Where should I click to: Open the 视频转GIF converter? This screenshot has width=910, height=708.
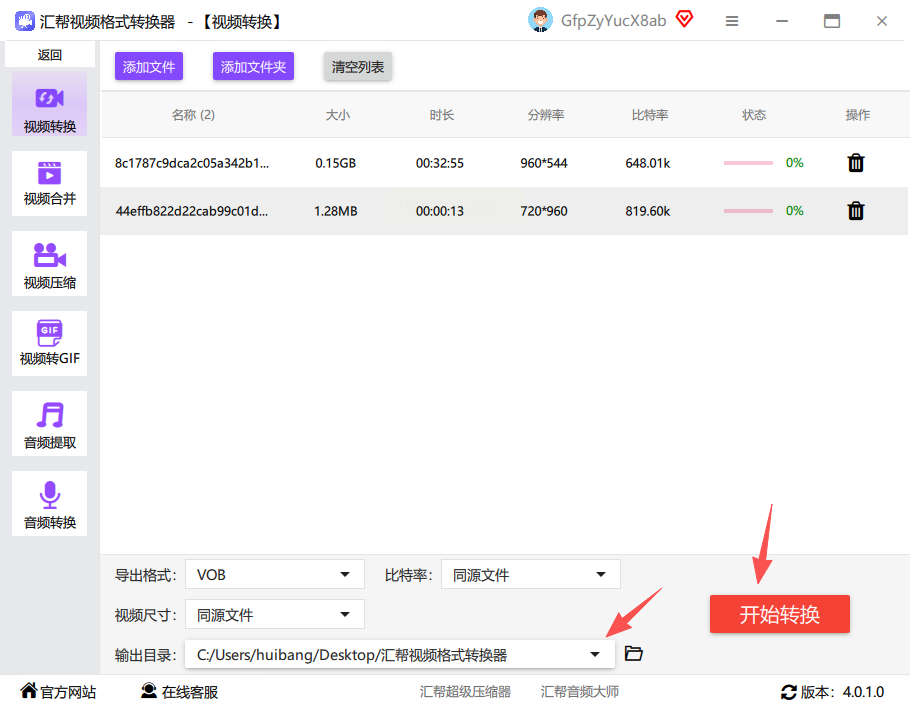point(49,344)
